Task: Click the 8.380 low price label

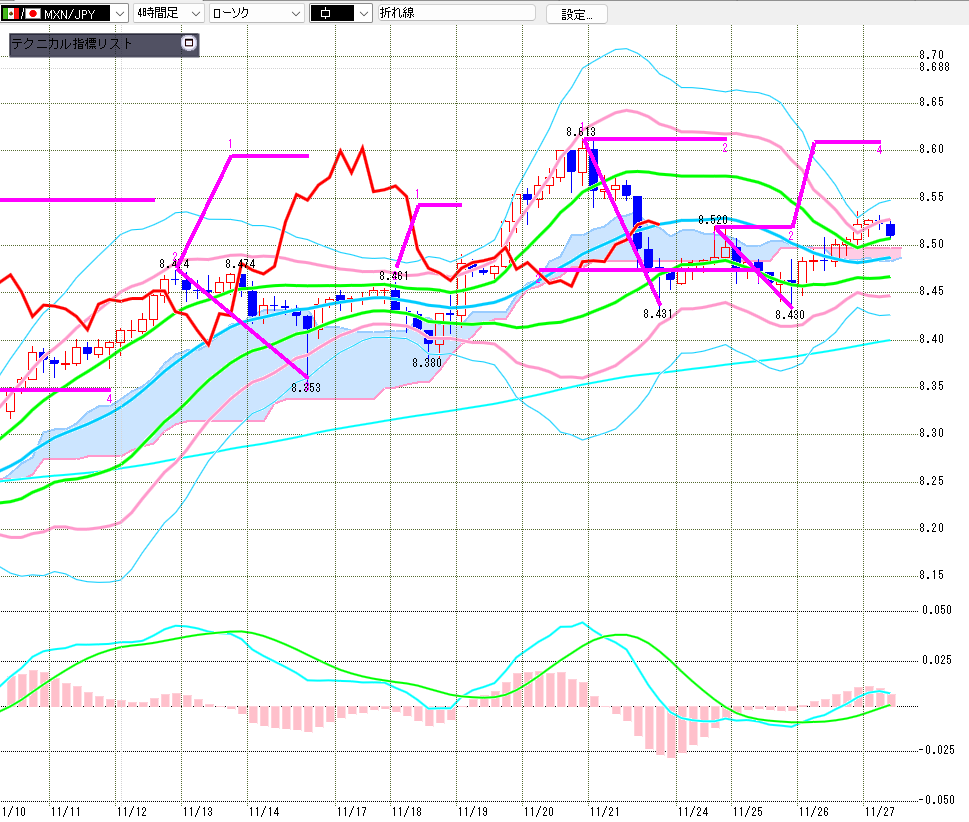Action: coord(426,362)
